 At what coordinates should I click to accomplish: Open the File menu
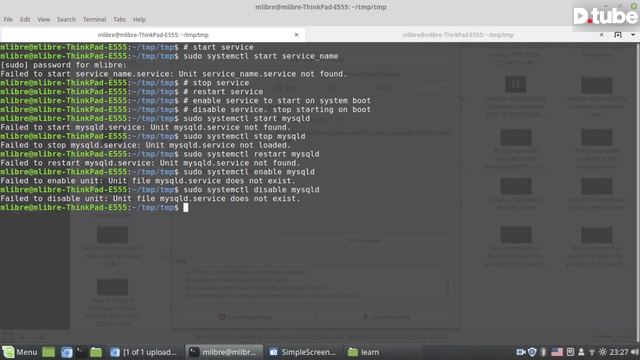tap(8, 19)
